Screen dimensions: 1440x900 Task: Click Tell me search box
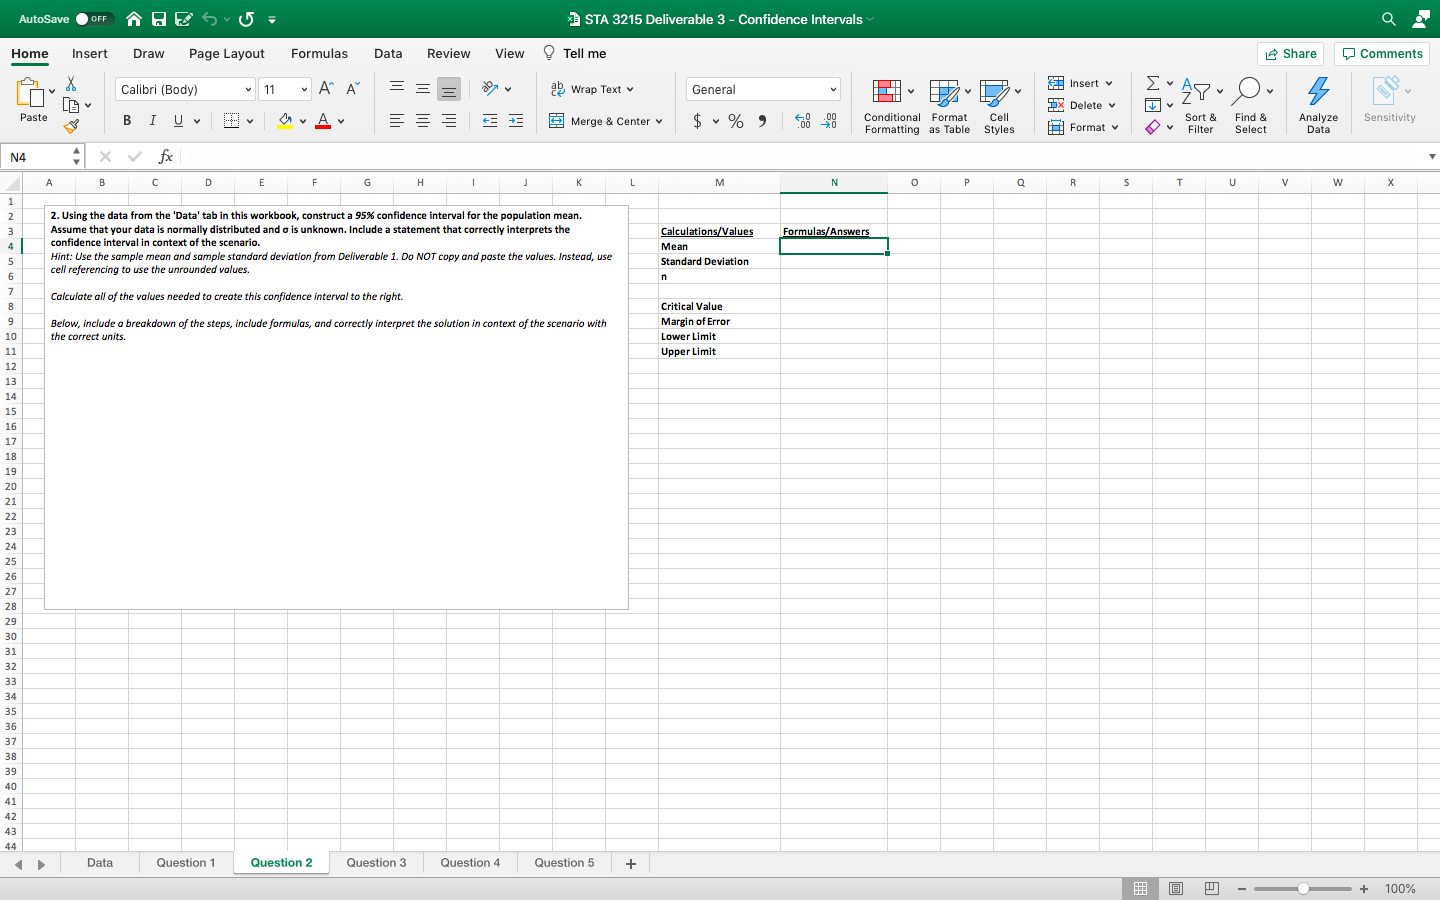pos(575,54)
